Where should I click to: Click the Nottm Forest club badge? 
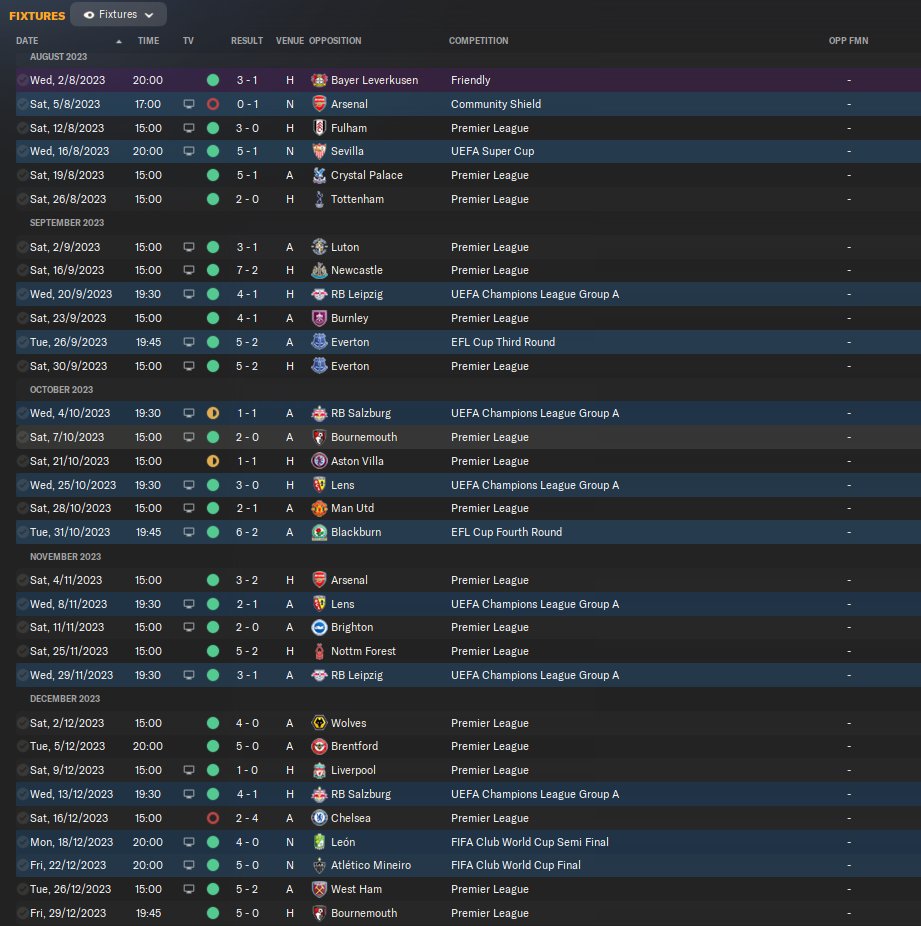[x=319, y=651]
